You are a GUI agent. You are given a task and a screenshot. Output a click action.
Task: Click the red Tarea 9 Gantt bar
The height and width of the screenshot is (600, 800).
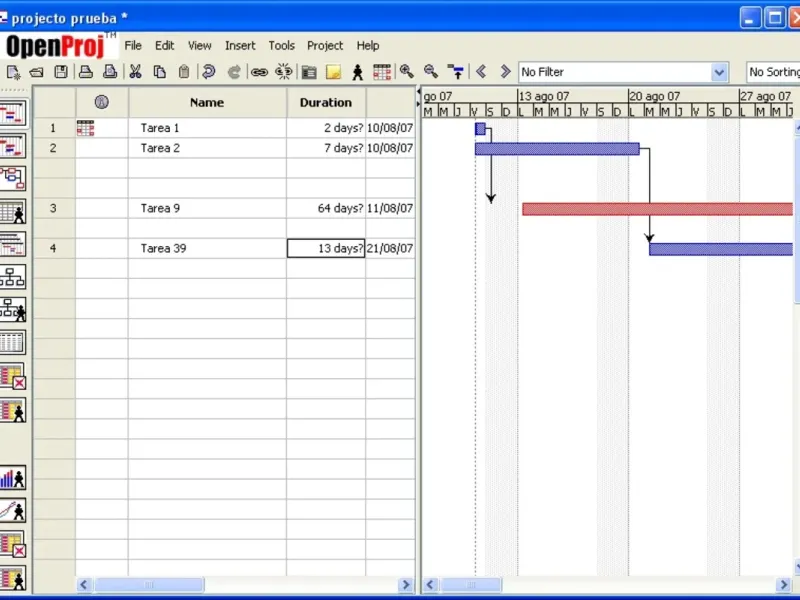tap(657, 209)
